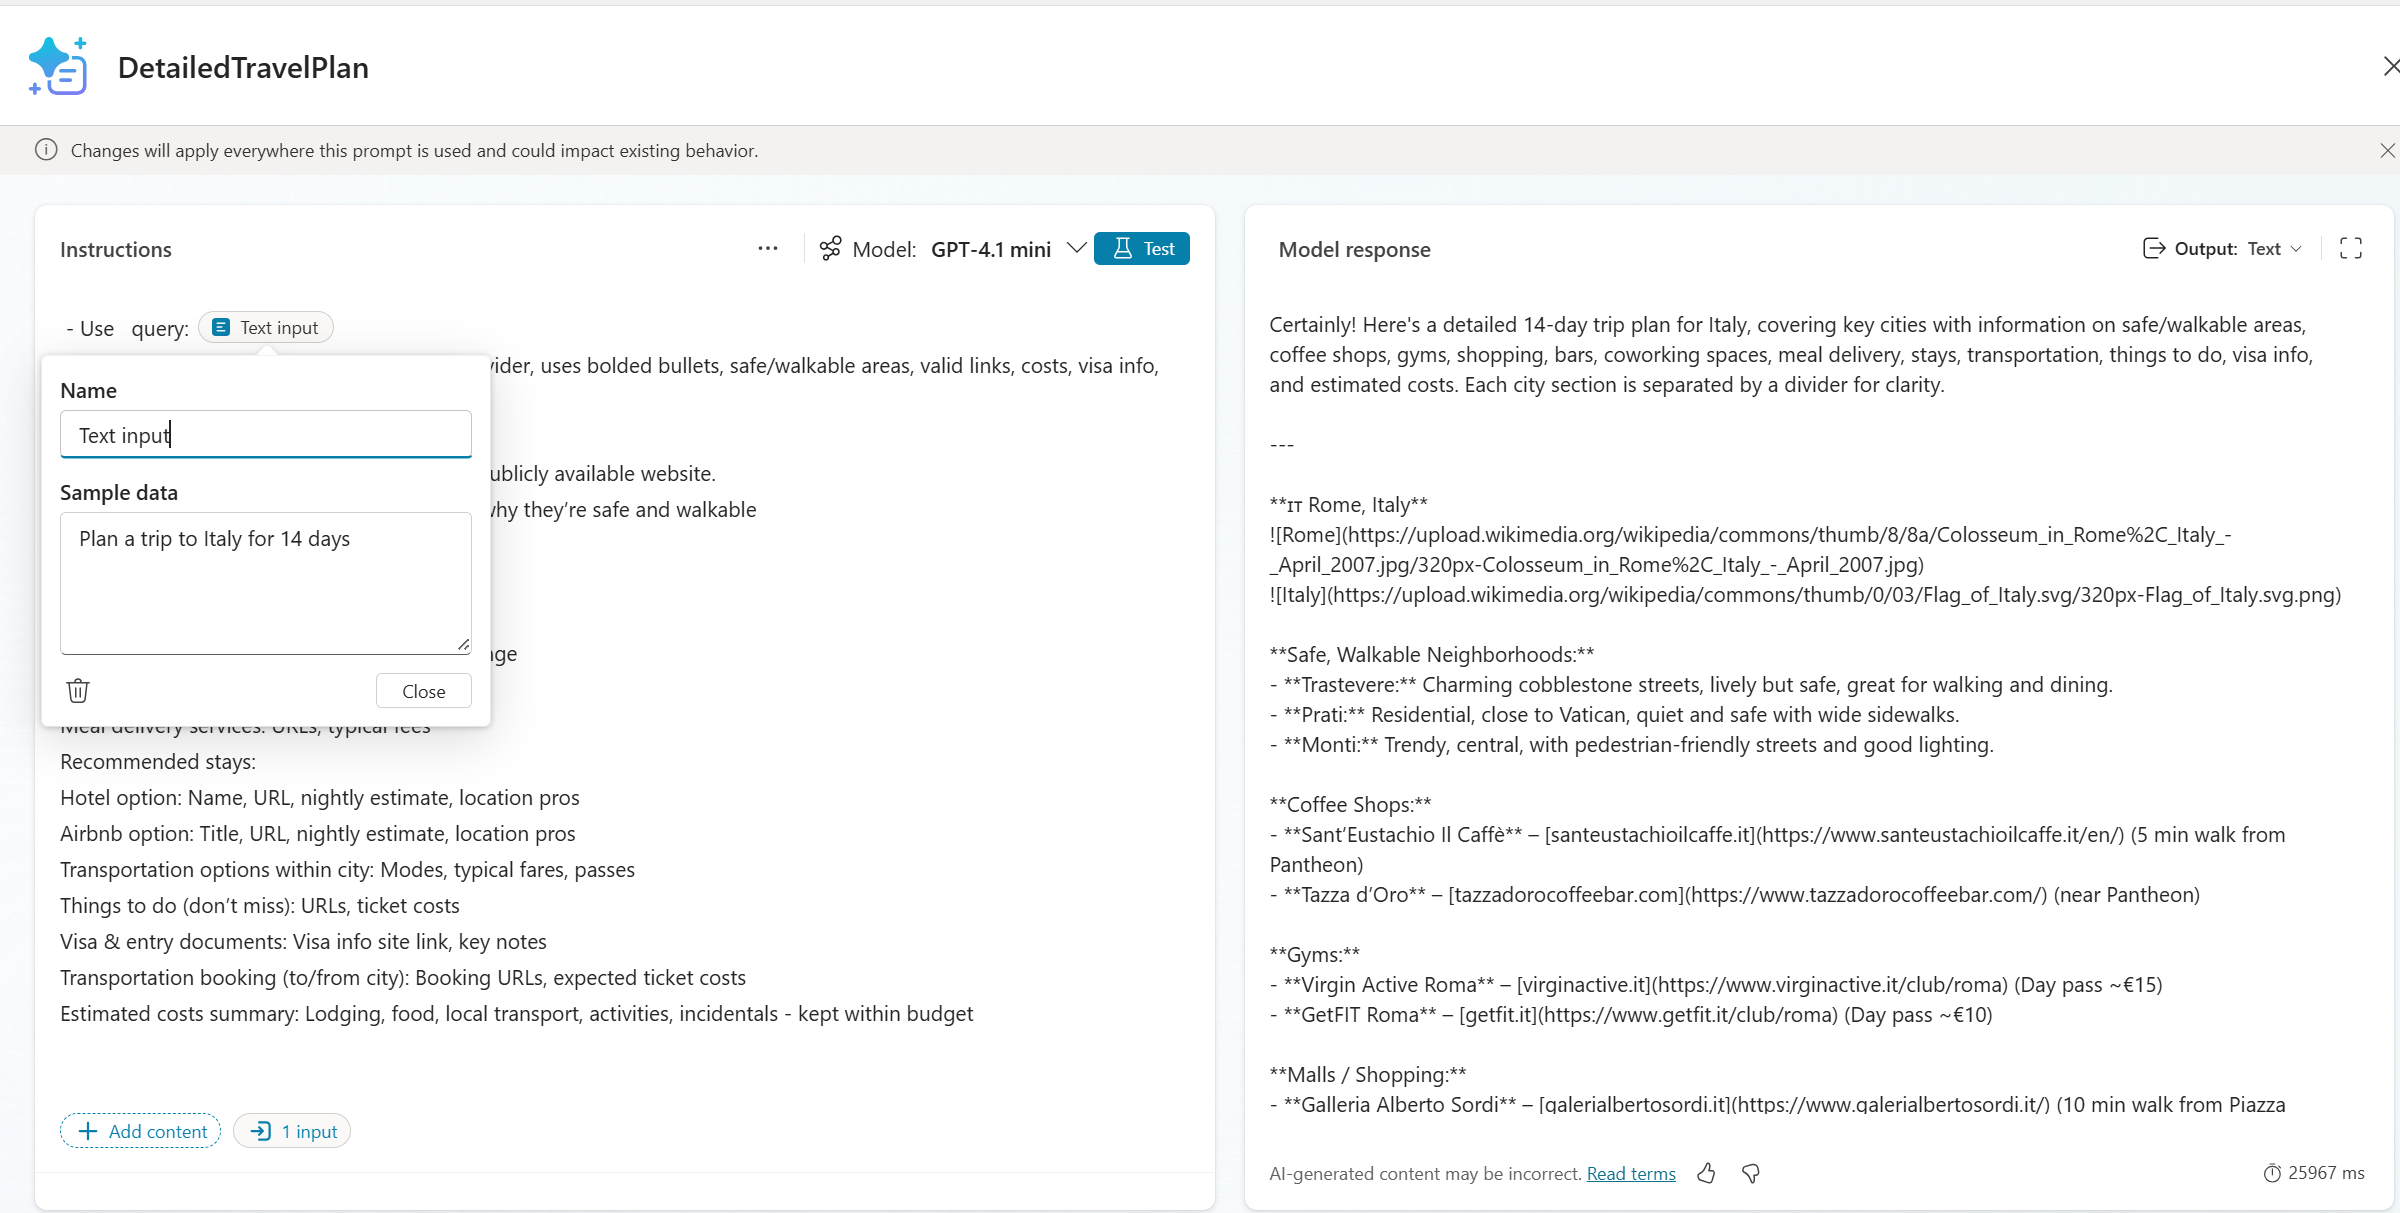
Task: Click the Add content button
Action: click(140, 1131)
